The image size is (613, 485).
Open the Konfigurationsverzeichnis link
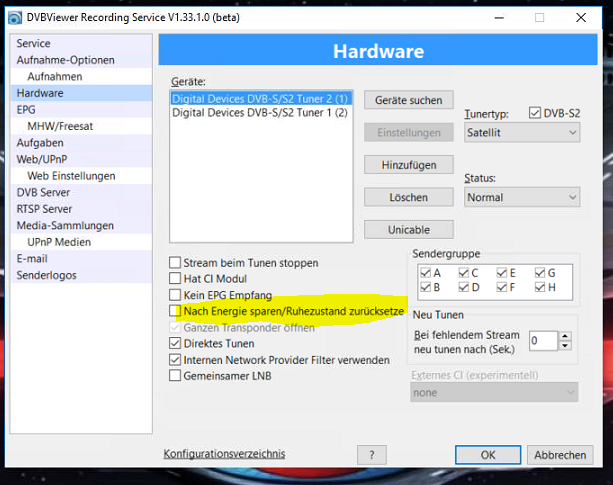224,454
